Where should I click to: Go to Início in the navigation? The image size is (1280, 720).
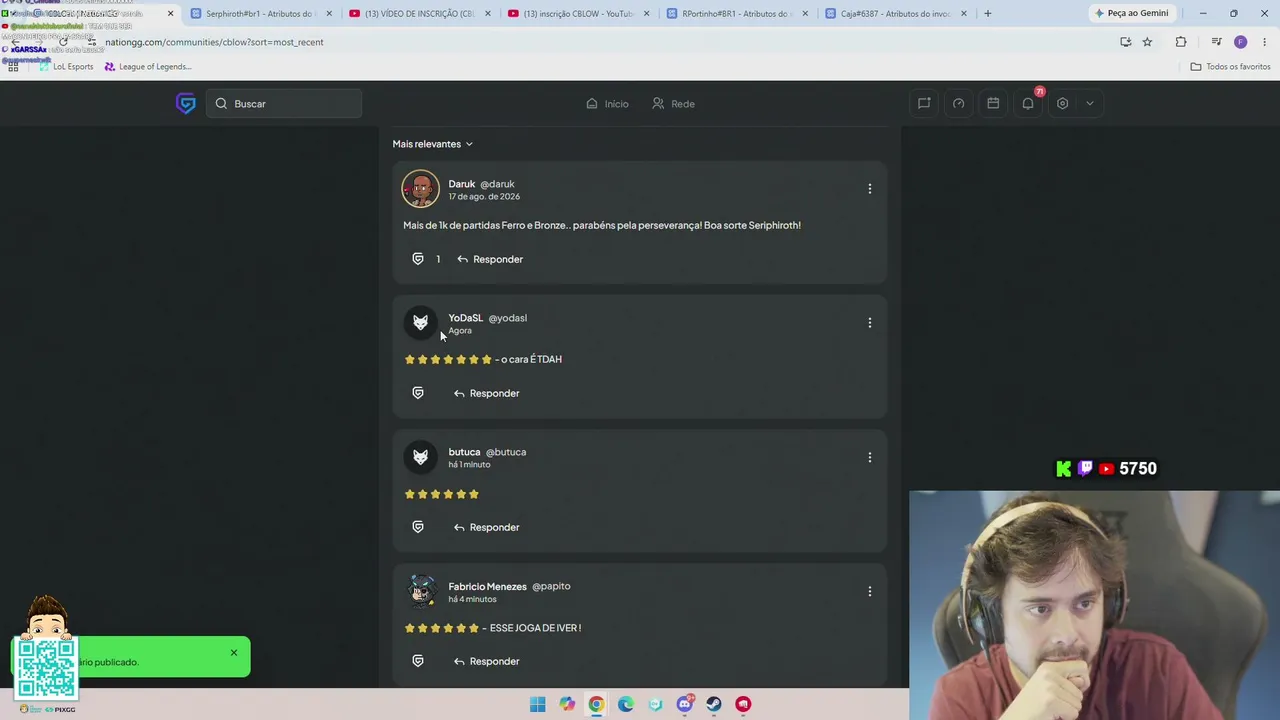pos(607,104)
